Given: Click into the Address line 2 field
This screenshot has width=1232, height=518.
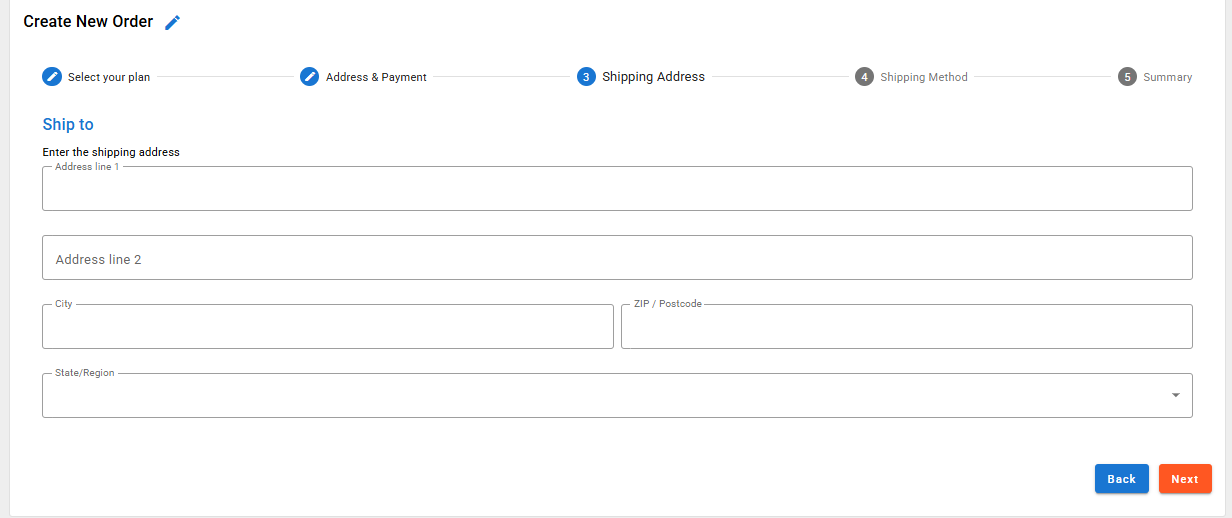Looking at the screenshot, I should tap(617, 258).
